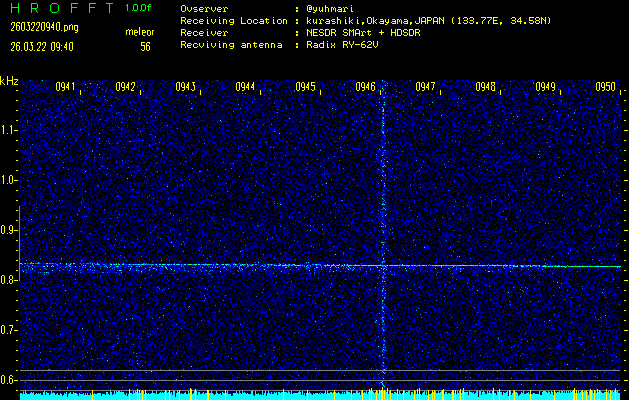629x400 pixels.
Task: Click the 1.0 frequency axis label
Action: [9, 180]
